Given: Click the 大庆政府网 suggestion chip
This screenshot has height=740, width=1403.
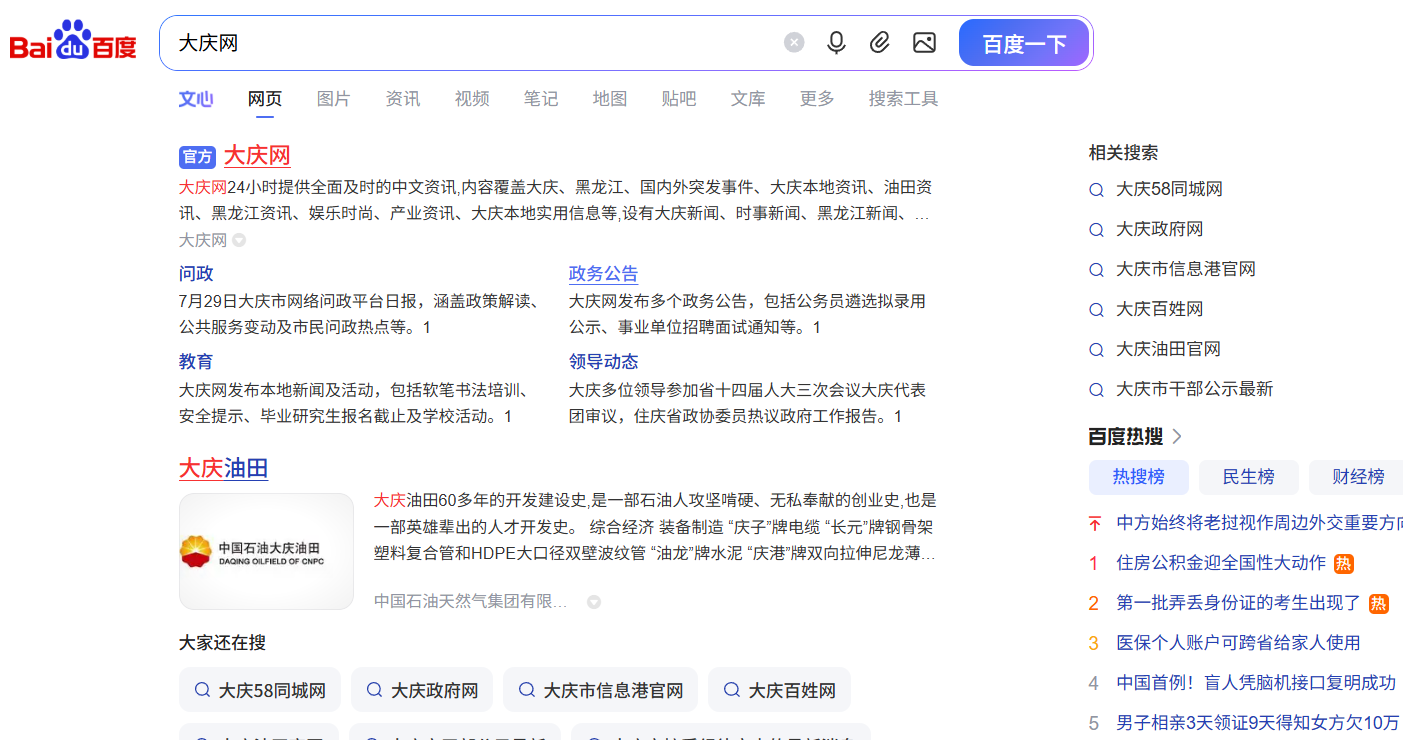Looking at the screenshot, I should [x=422, y=690].
